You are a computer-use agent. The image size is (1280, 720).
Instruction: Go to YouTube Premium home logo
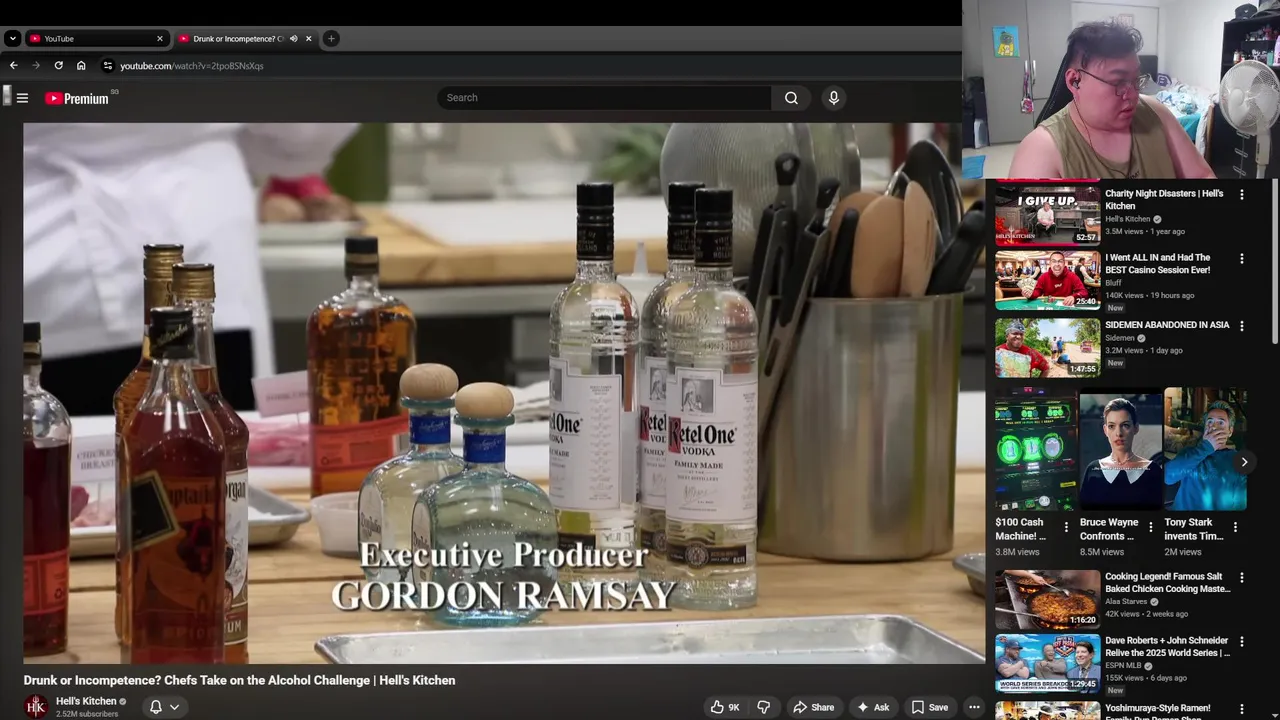click(x=77, y=98)
